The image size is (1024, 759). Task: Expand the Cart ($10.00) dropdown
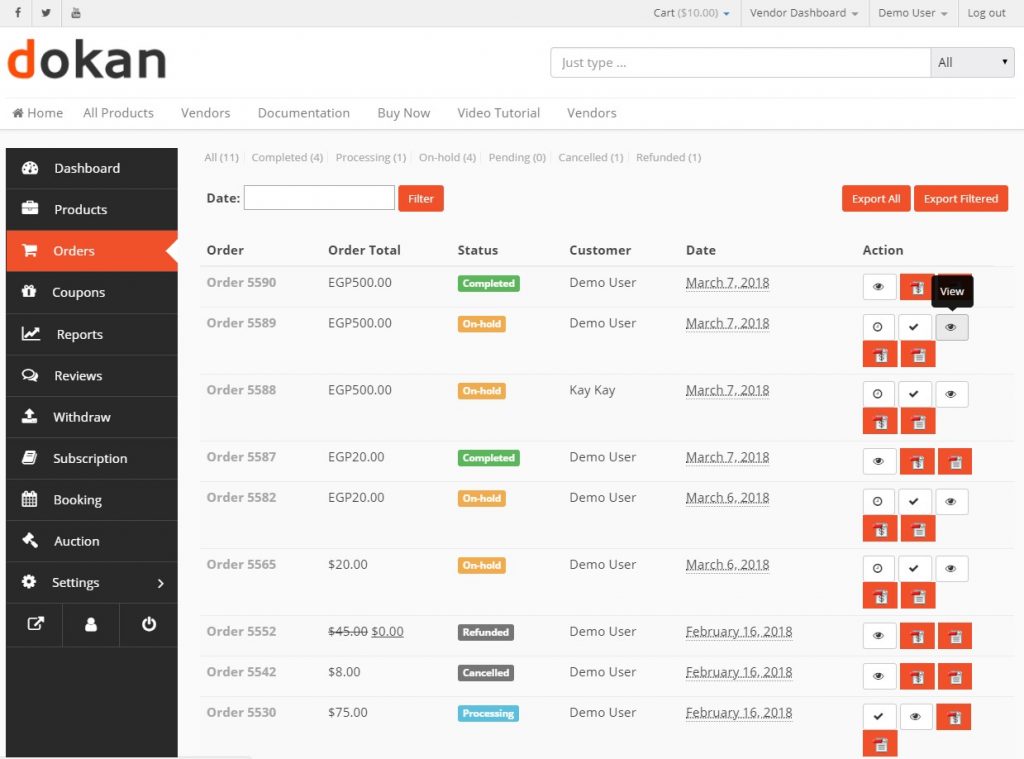point(687,13)
